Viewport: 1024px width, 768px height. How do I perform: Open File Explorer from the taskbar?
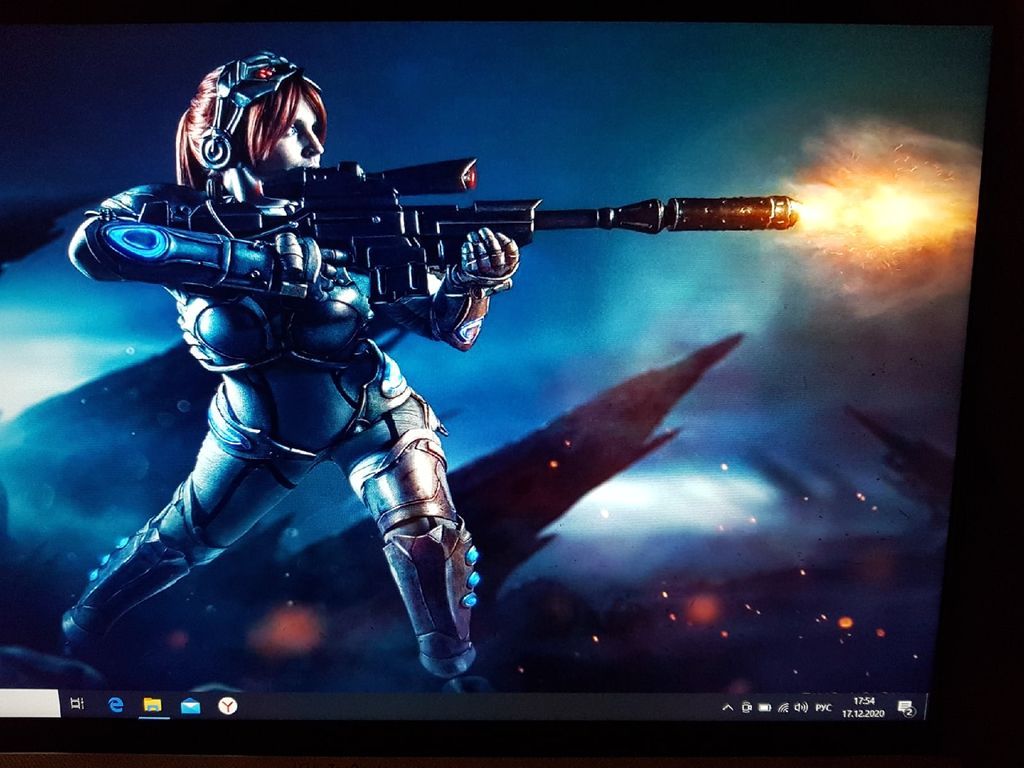tap(153, 705)
